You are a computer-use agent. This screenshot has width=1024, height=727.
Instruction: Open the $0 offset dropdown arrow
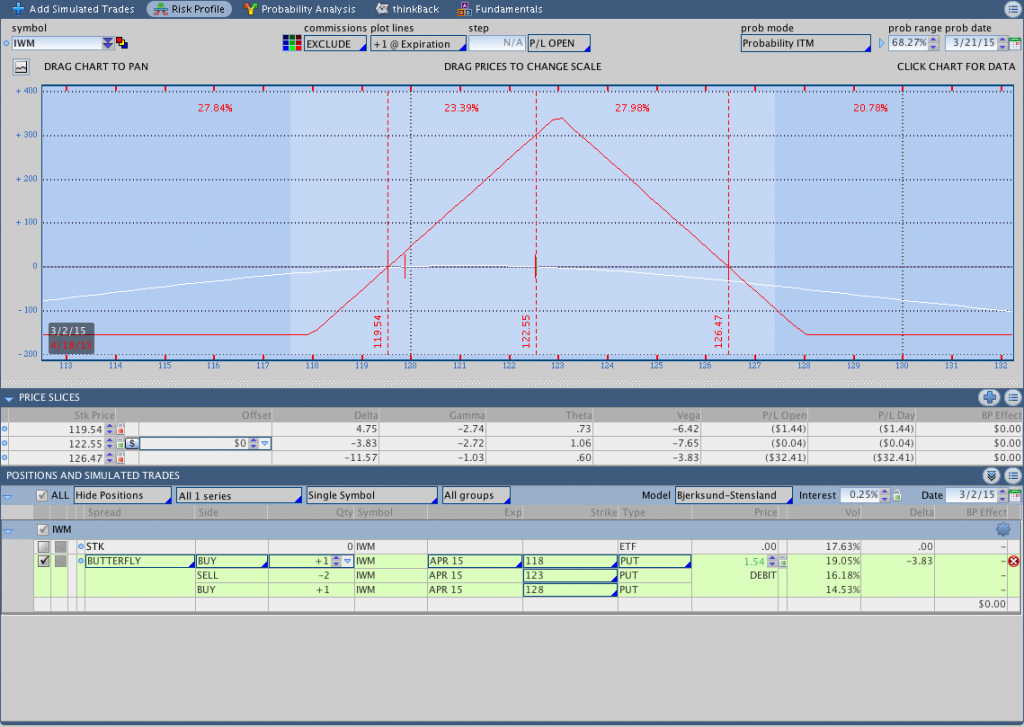[x=264, y=444]
